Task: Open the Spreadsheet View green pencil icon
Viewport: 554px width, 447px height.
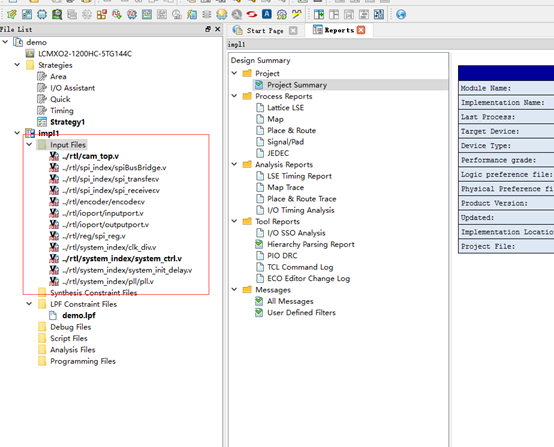Action: [x=12, y=14]
